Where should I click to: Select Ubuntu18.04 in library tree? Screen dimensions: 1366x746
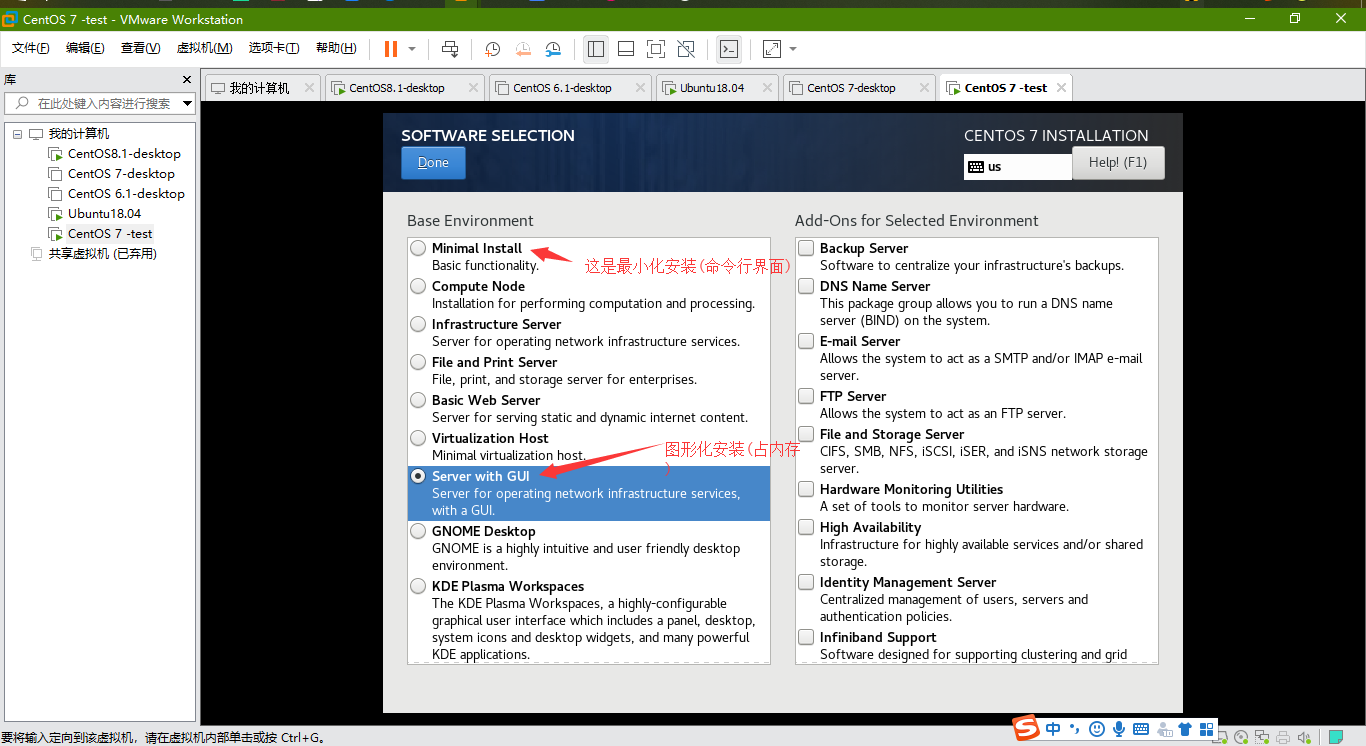click(104, 213)
